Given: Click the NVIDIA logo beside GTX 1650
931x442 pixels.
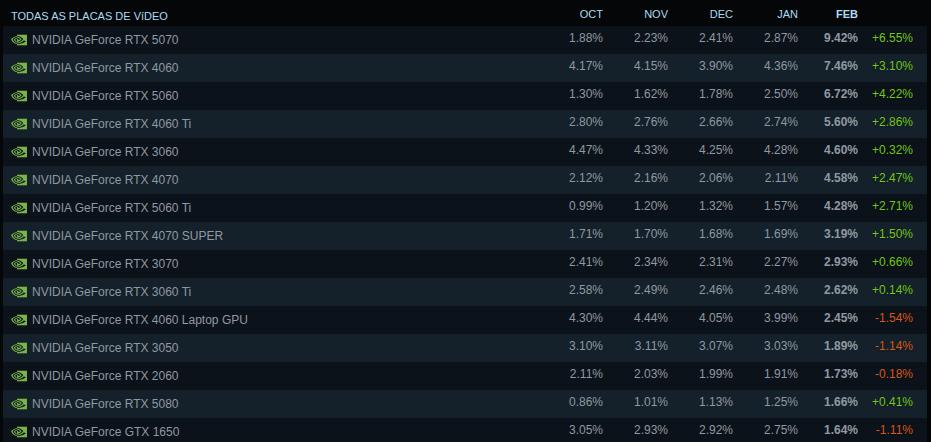Looking at the screenshot, I should tap(18, 431).
